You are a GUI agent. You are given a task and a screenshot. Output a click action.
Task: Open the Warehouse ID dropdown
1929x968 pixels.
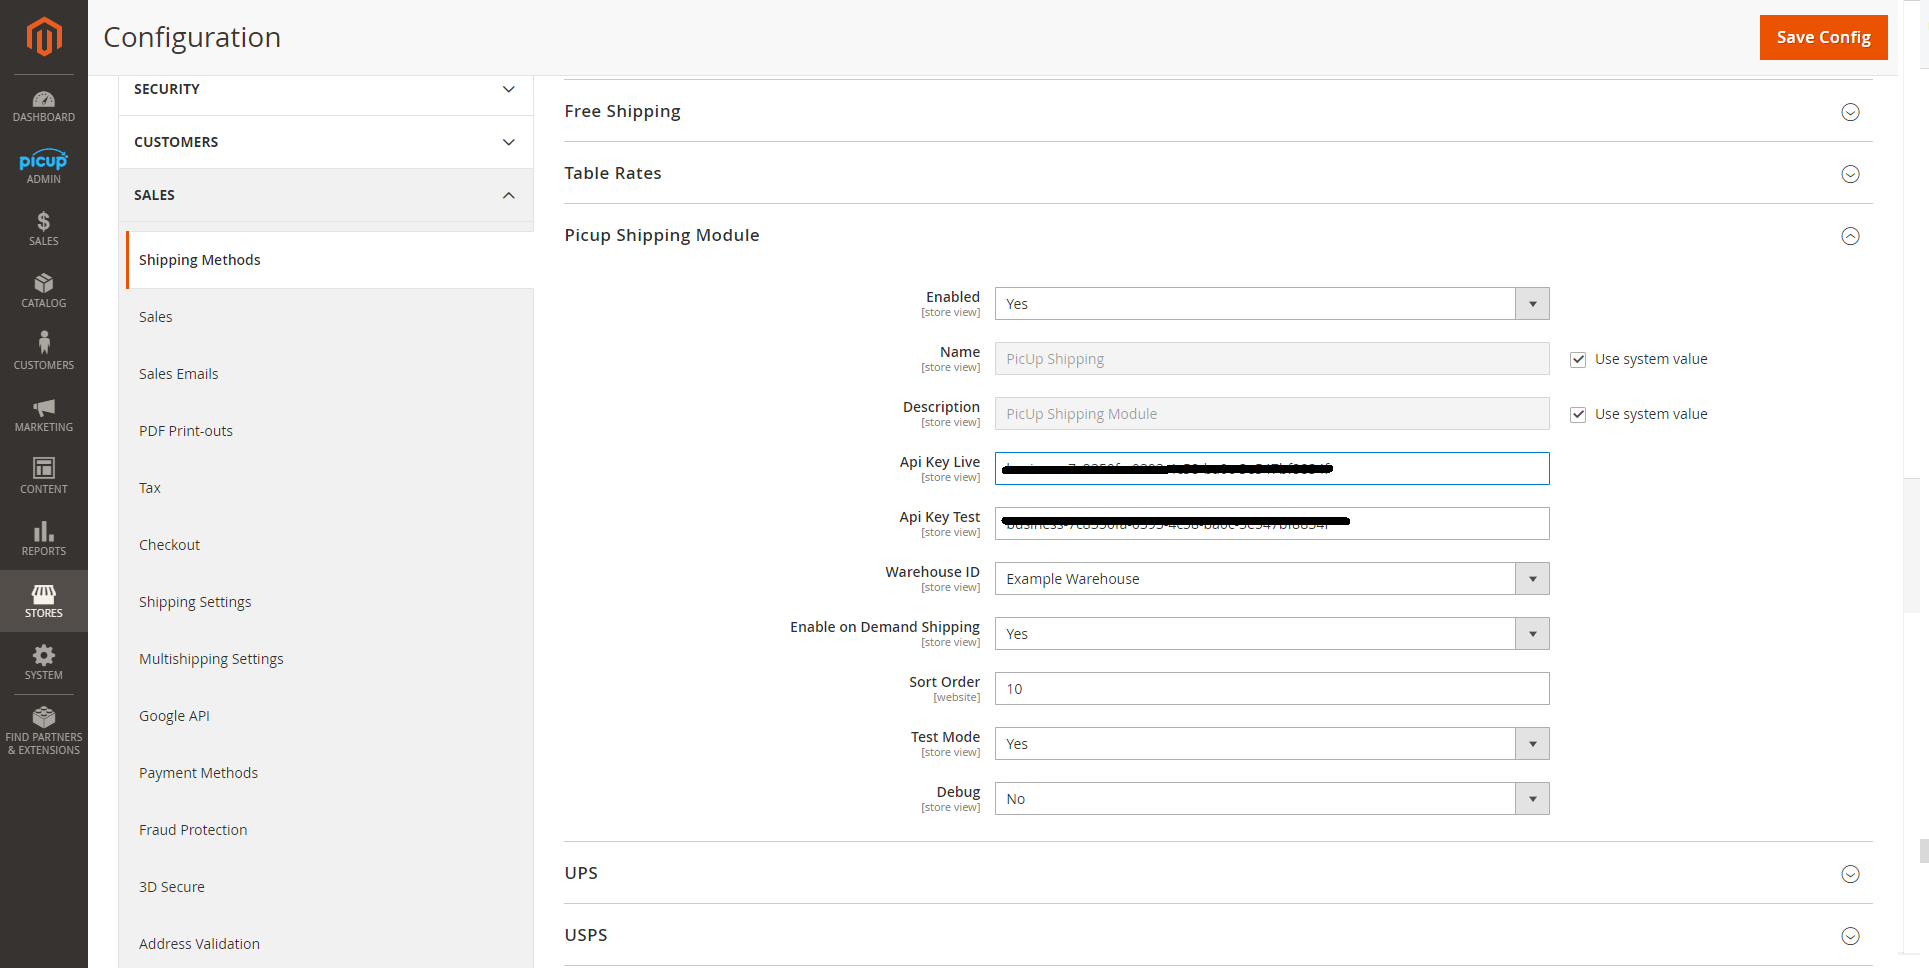click(x=1272, y=579)
